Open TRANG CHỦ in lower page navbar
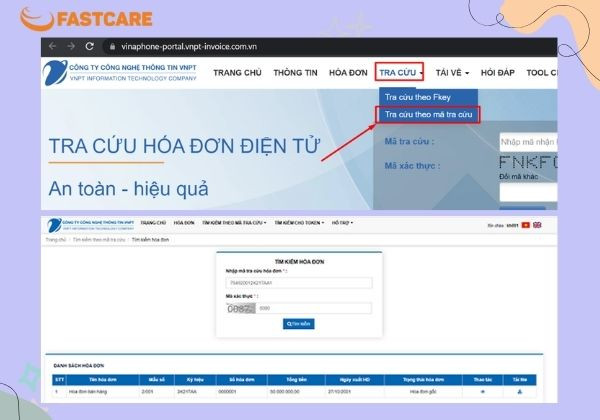 click(x=153, y=223)
